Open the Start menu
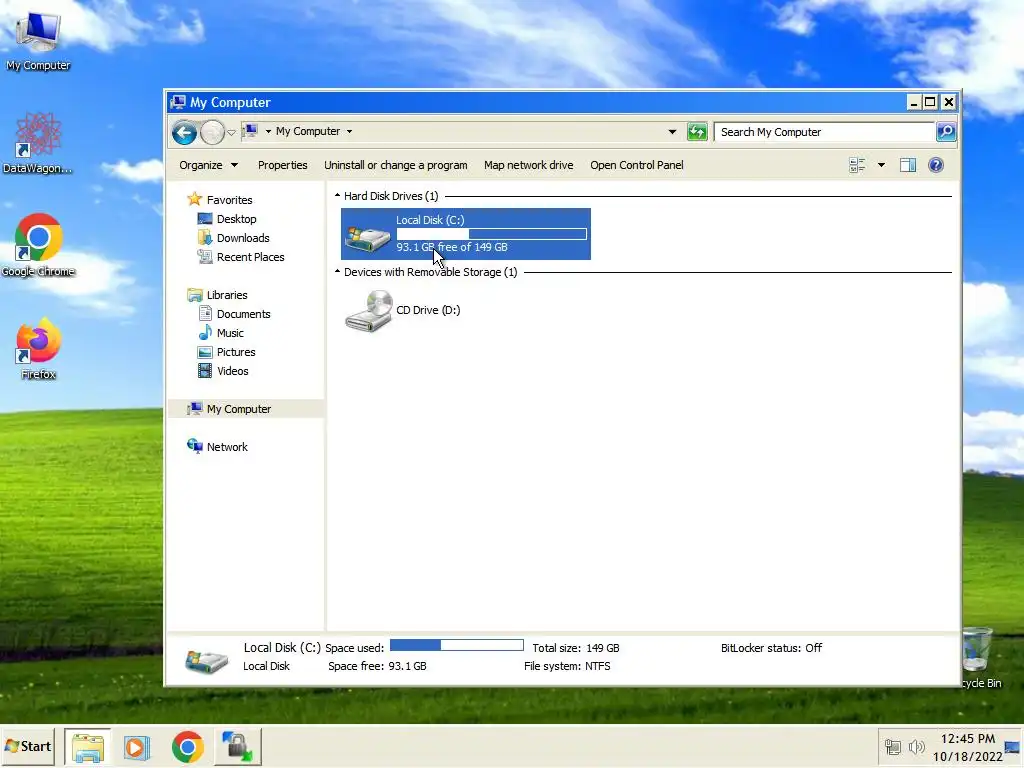The image size is (1024, 768). [27, 746]
